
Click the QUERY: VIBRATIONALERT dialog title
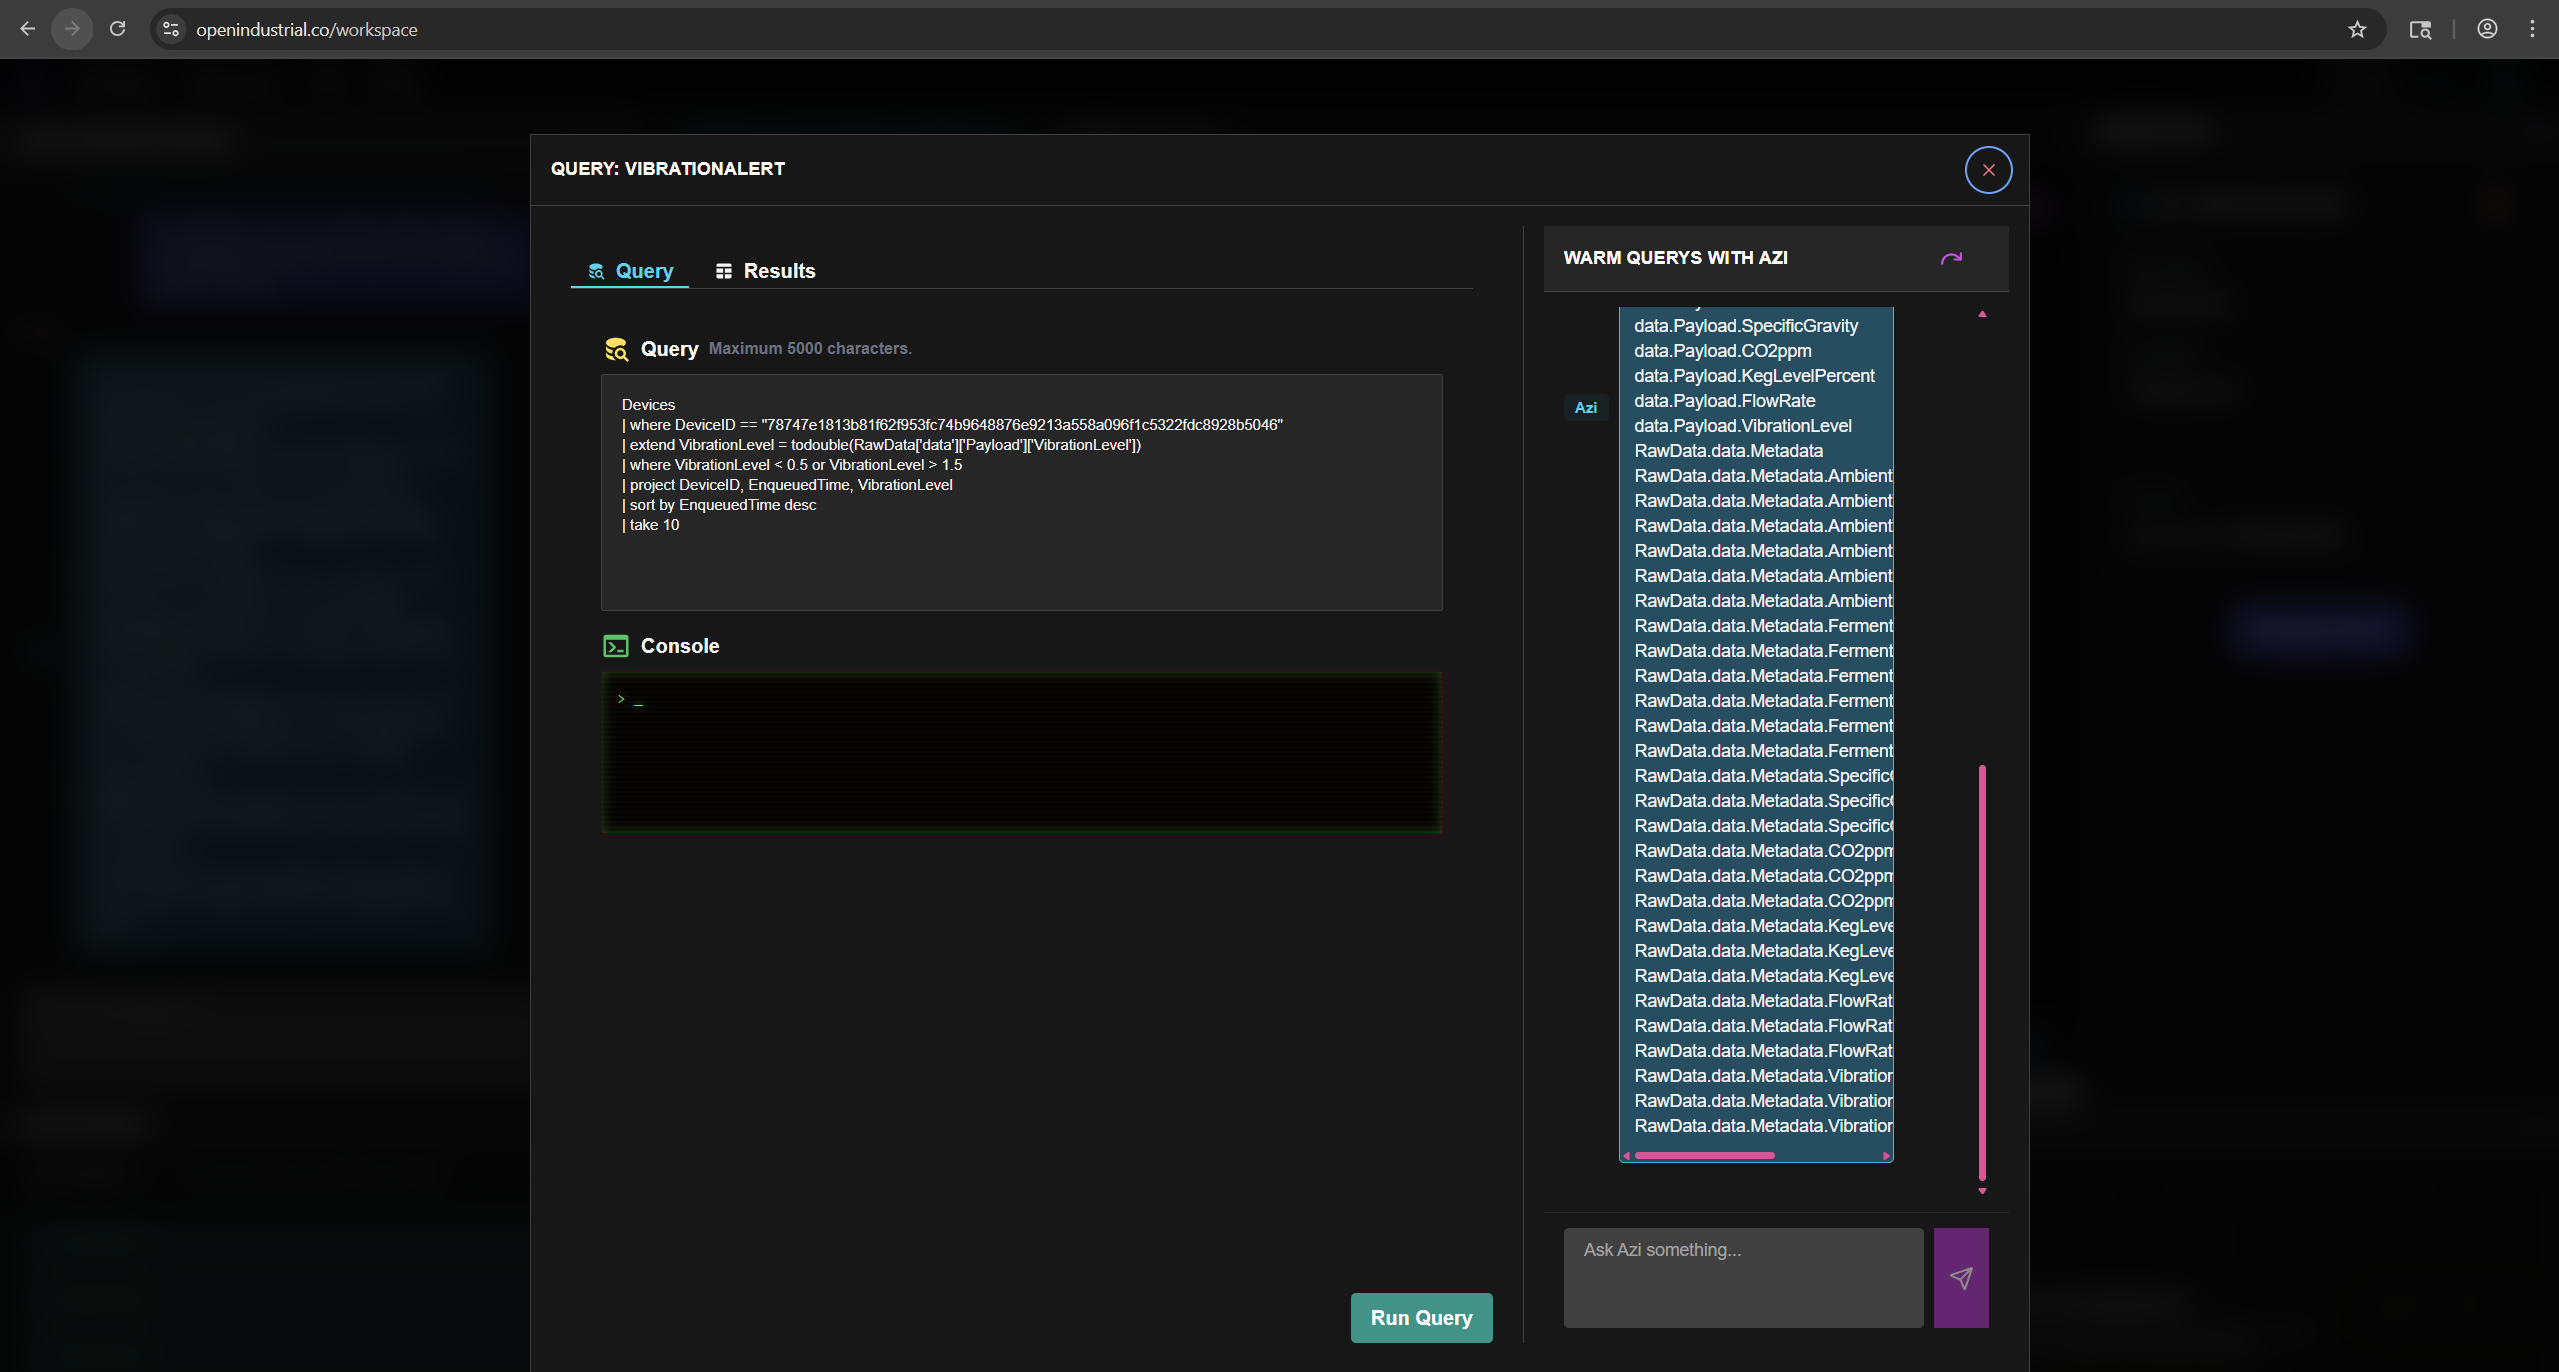[x=668, y=169]
